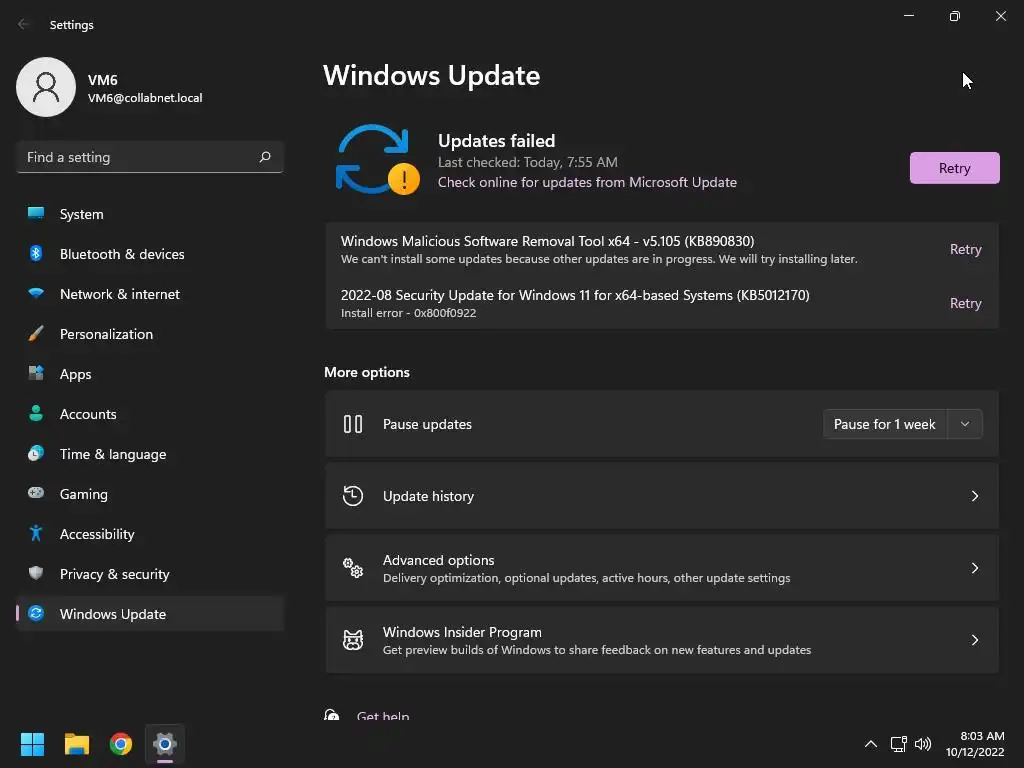This screenshot has width=1024, height=768.
Task: Click the Accounts person icon
Action: [x=36, y=413]
